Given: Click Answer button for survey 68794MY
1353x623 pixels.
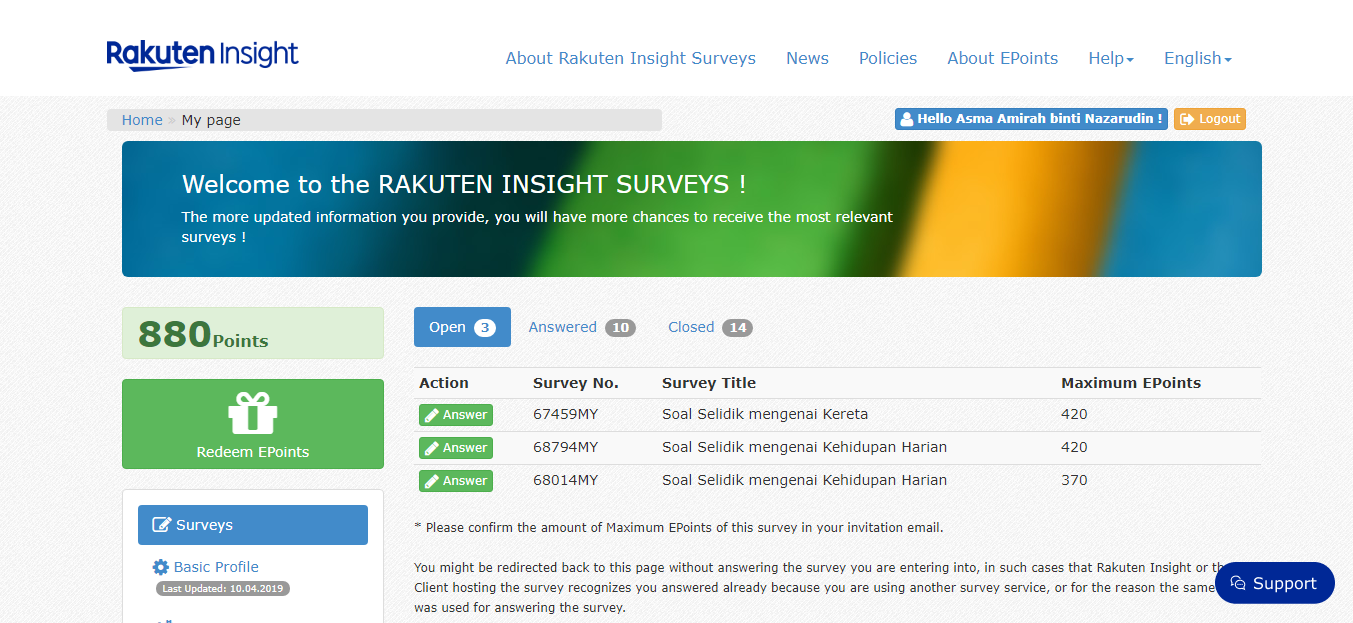Looking at the screenshot, I should tap(456, 448).
